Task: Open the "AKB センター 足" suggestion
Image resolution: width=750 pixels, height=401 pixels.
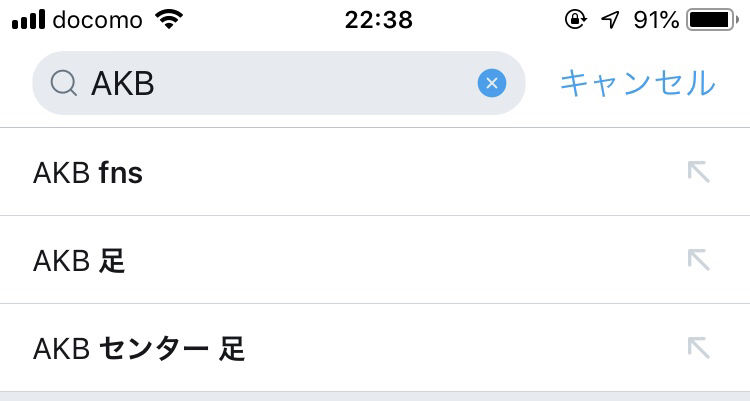Action: coord(139,349)
